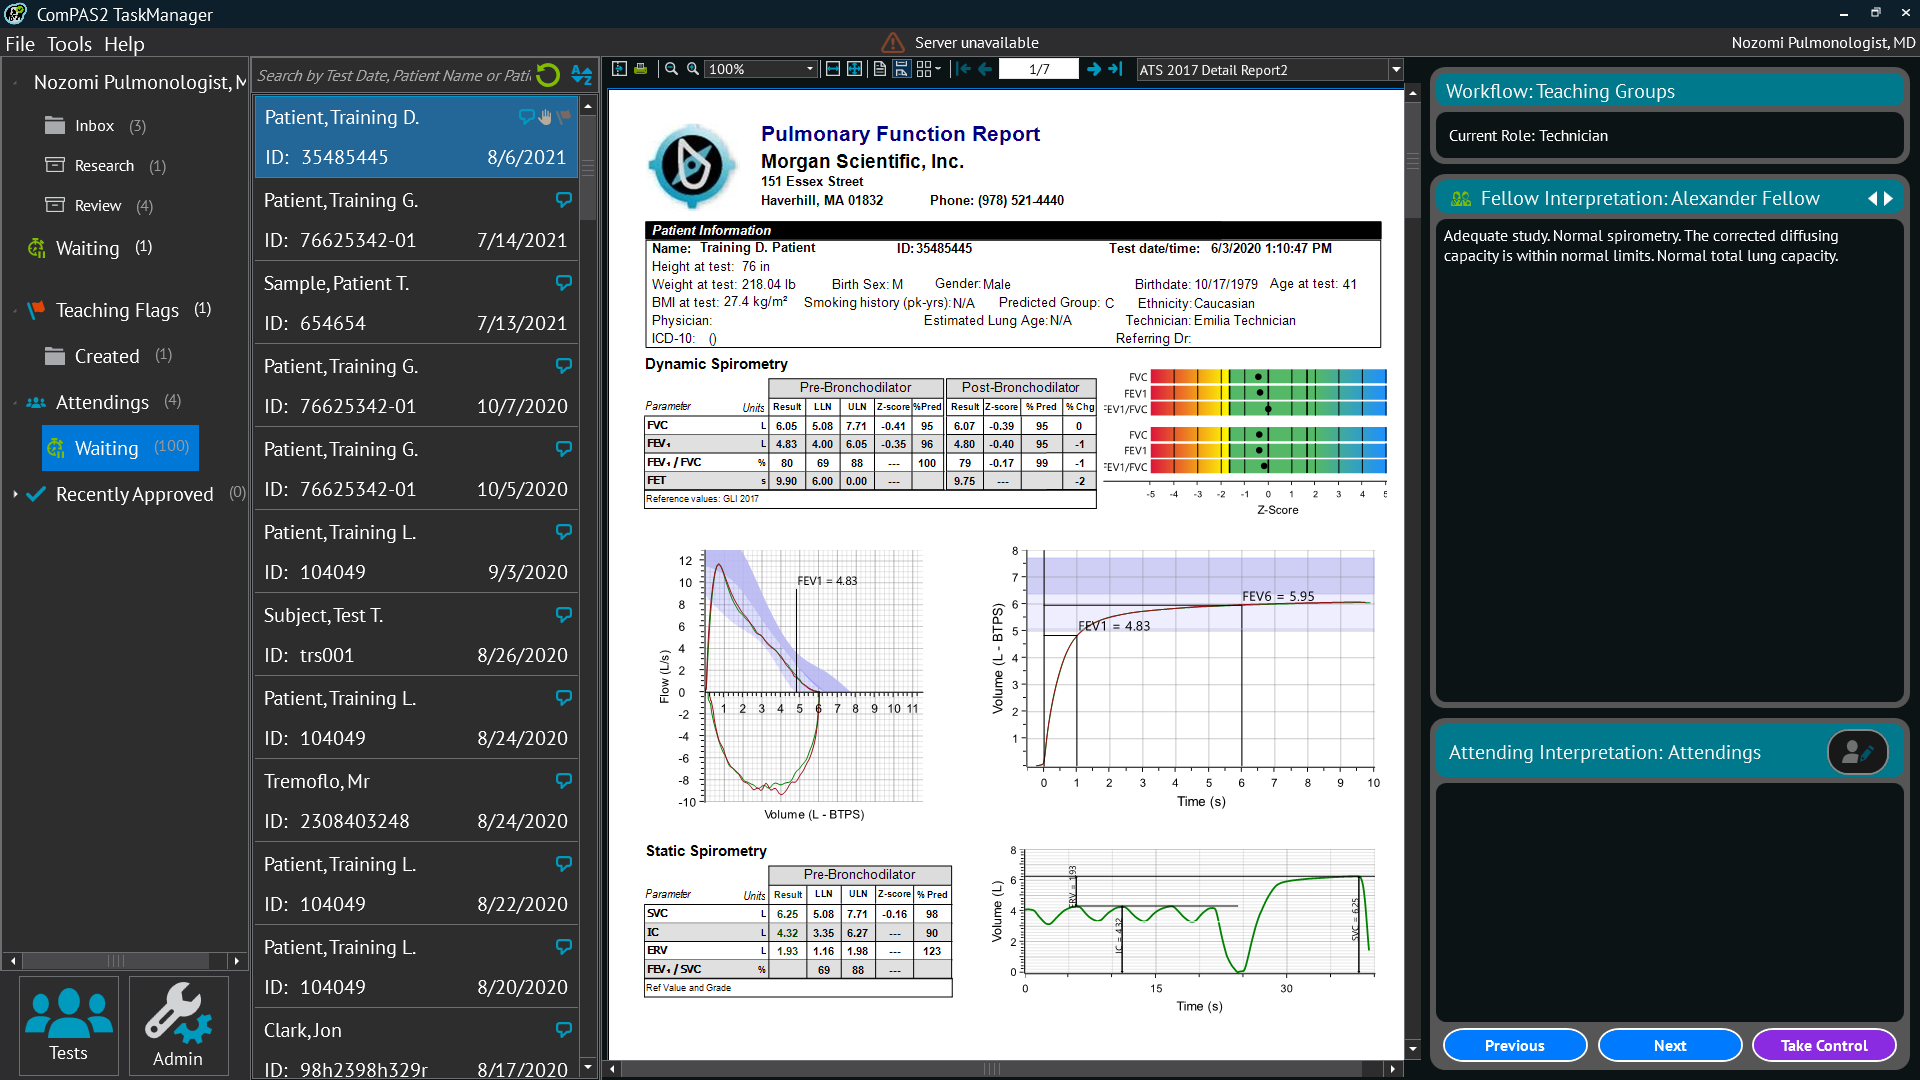
Task: Open comment icon on Clark, Jon row
Action: [564, 1030]
